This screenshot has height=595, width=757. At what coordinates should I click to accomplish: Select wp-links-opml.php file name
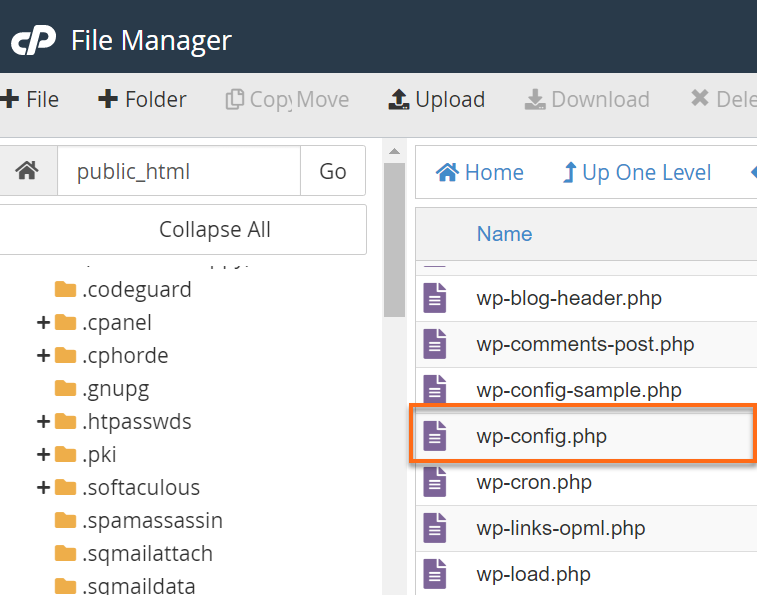pyautogui.click(x=561, y=528)
